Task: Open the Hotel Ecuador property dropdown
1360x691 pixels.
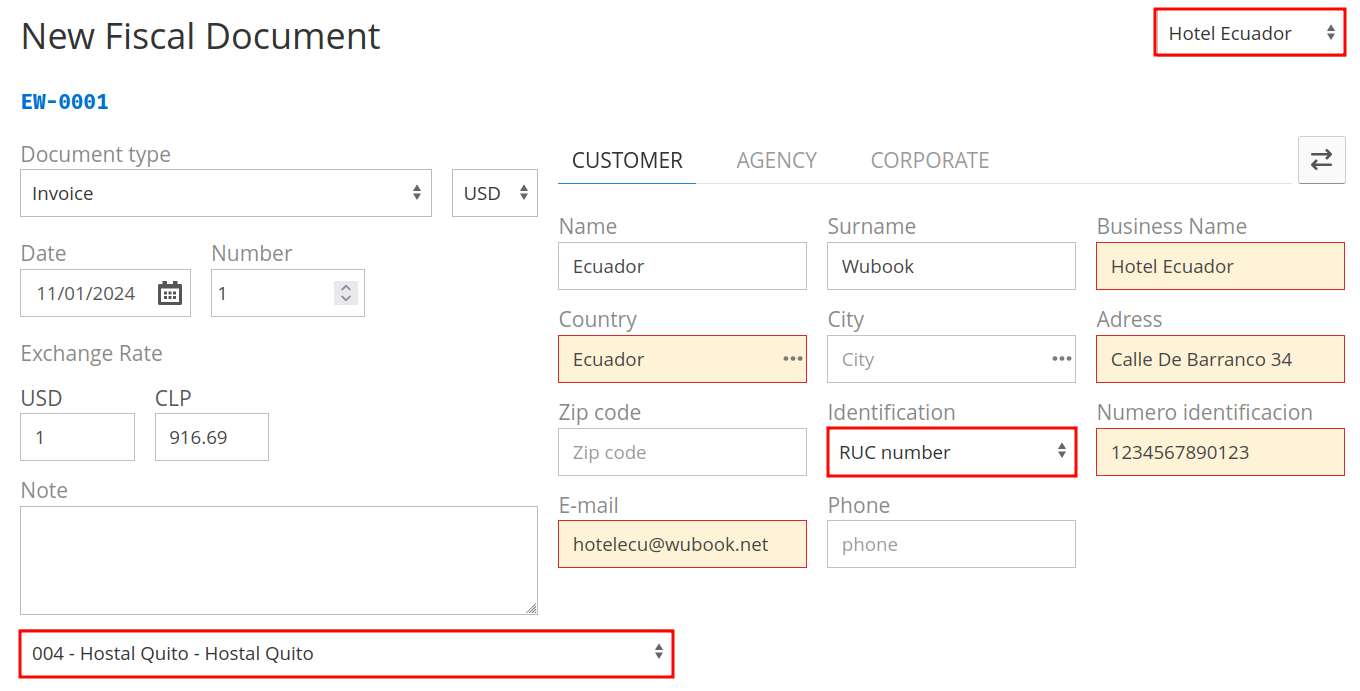Action: coord(1249,33)
